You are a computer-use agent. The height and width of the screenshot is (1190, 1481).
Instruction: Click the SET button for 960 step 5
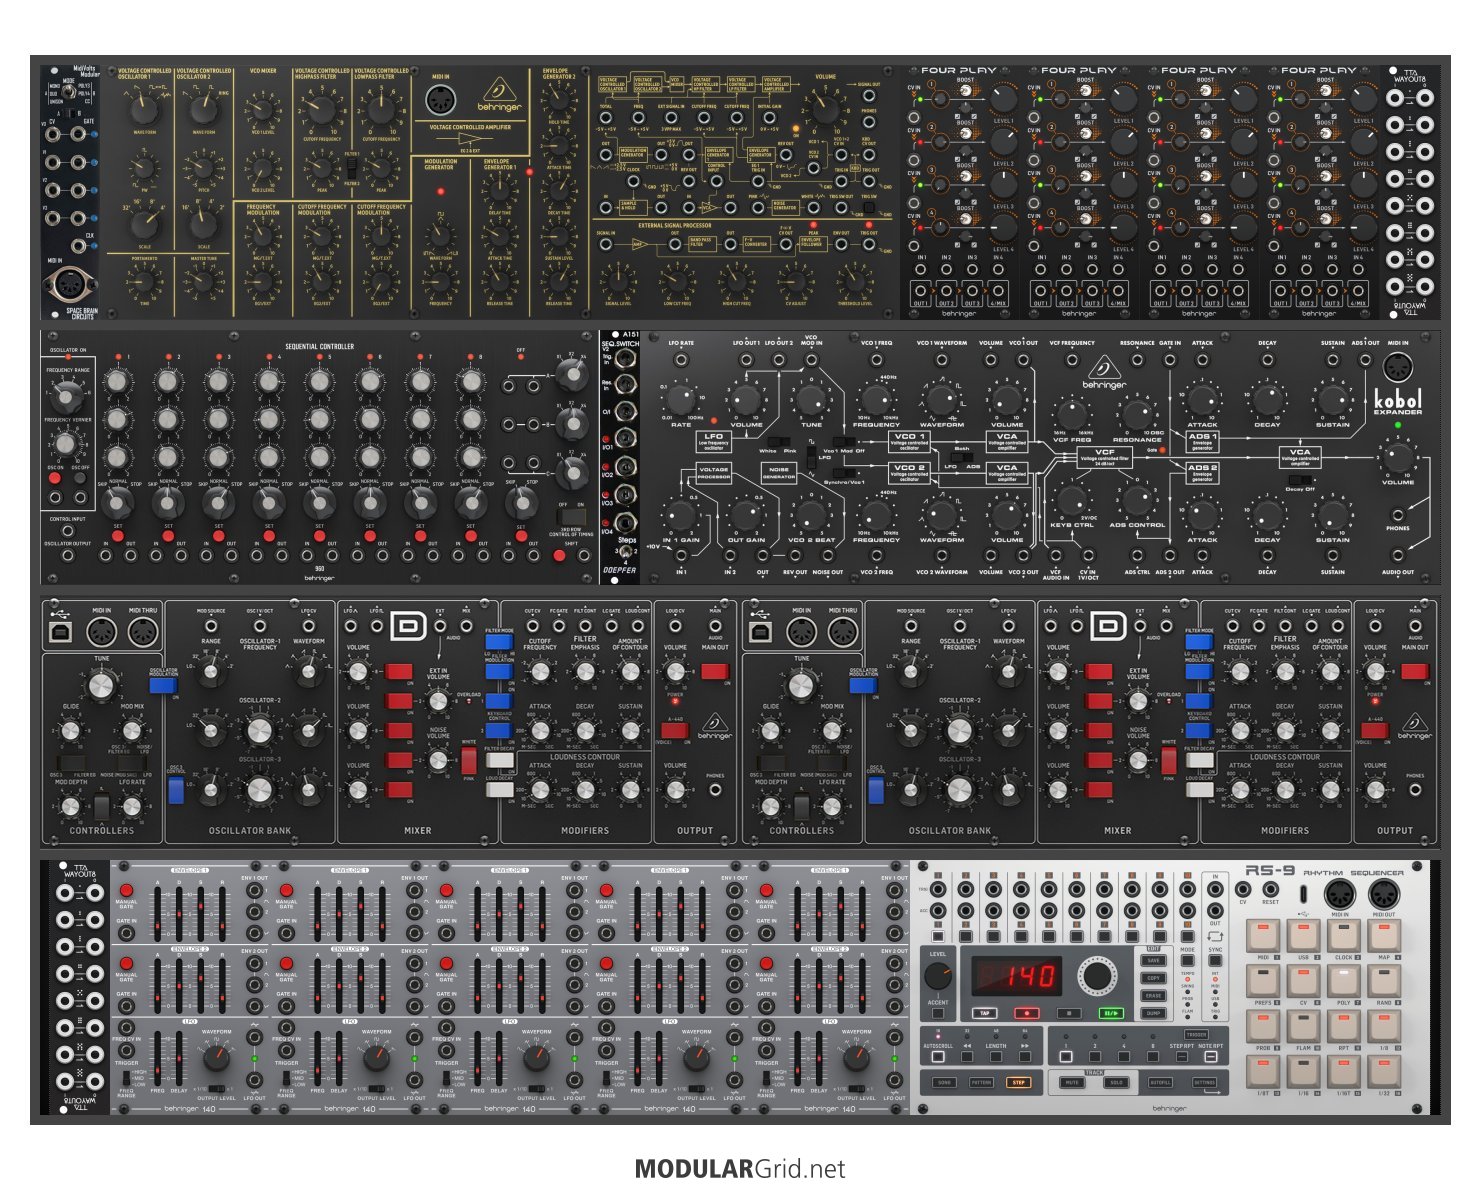click(x=319, y=537)
